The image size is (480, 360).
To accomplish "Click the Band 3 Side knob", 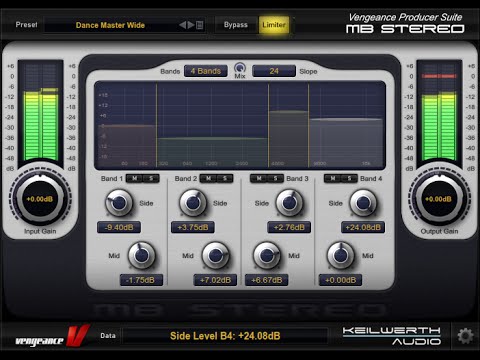I will (x=289, y=203).
